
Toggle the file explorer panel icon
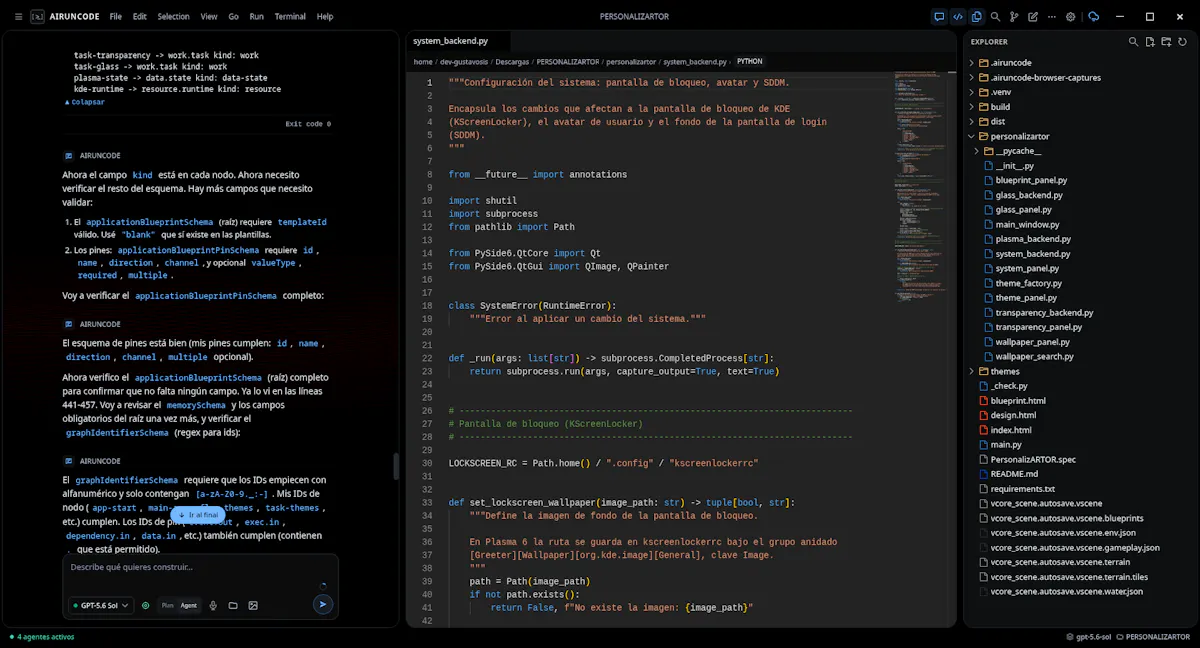[x=977, y=16]
